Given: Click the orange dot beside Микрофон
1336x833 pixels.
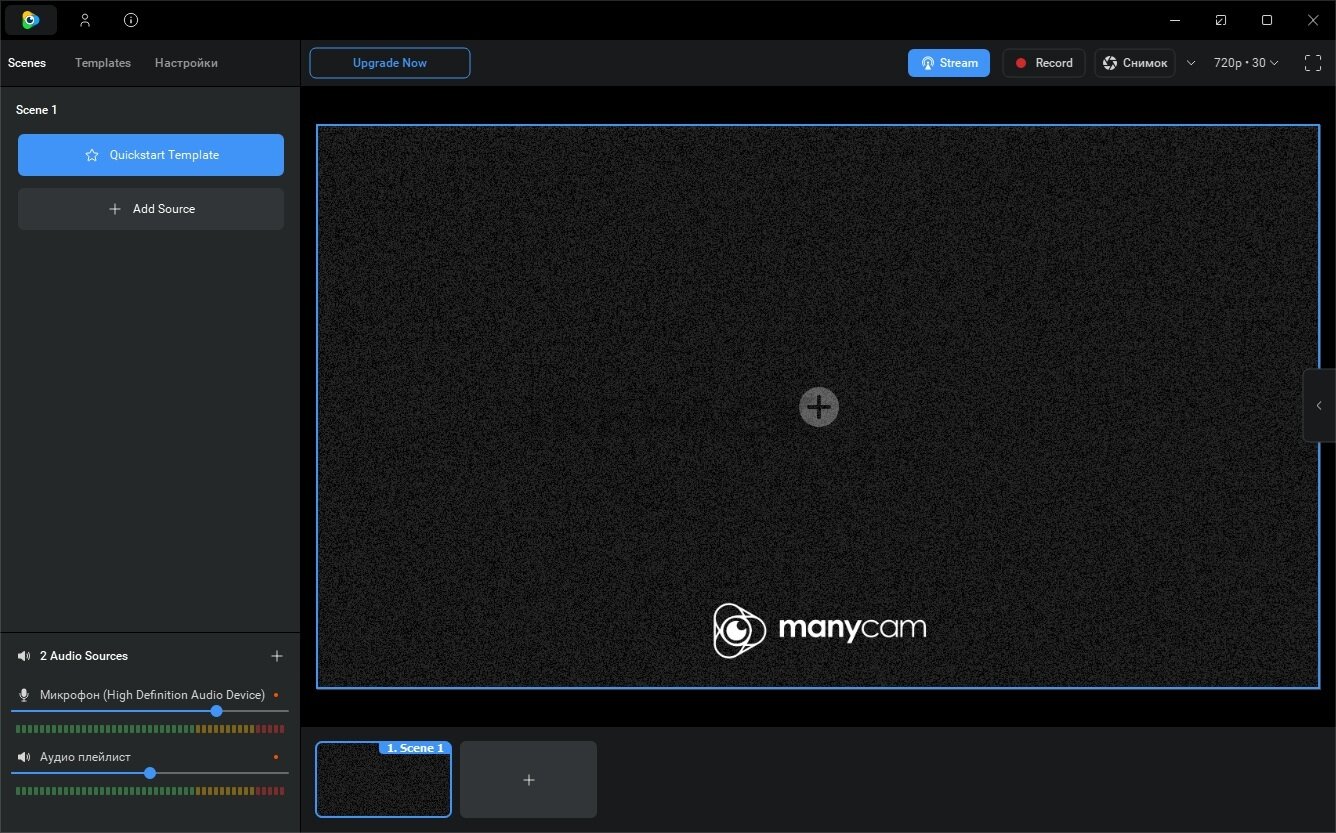Looking at the screenshot, I should pos(276,695).
